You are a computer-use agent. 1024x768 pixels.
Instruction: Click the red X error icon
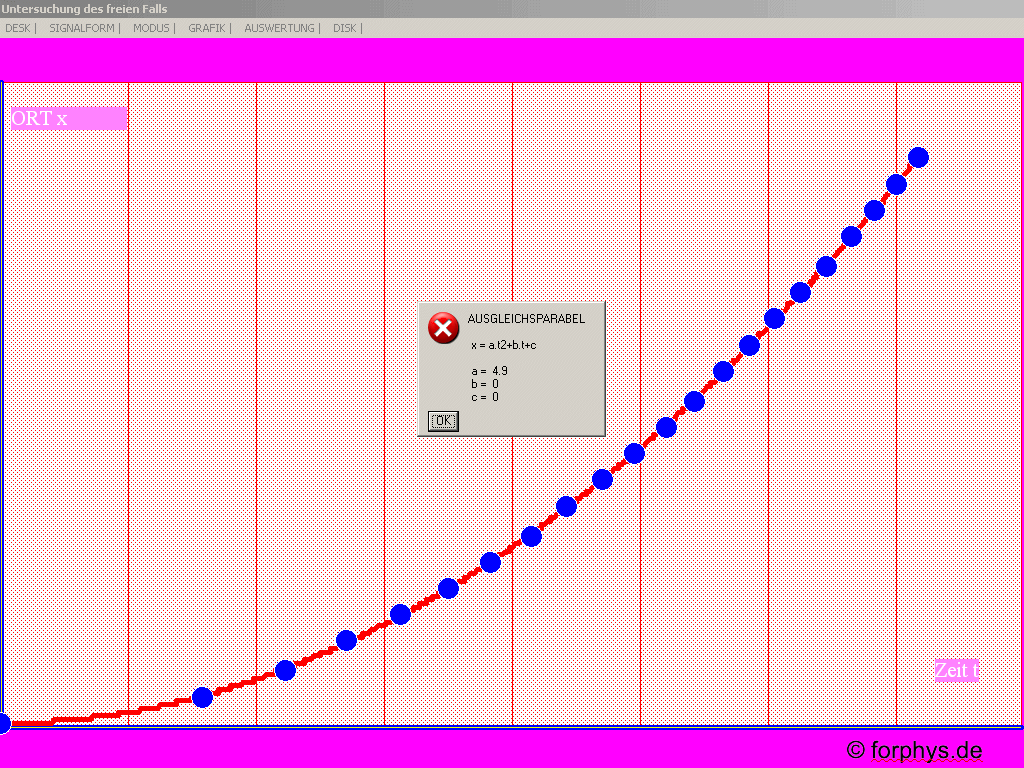click(x=443, y=328)
